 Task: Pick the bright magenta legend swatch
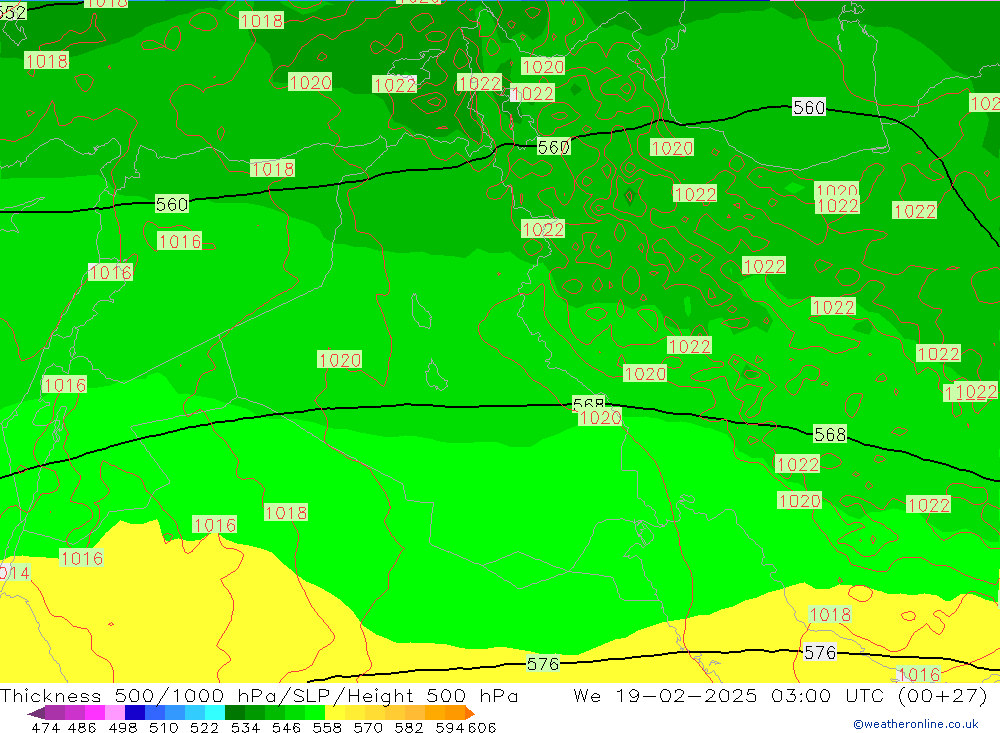tap(95, 713)
